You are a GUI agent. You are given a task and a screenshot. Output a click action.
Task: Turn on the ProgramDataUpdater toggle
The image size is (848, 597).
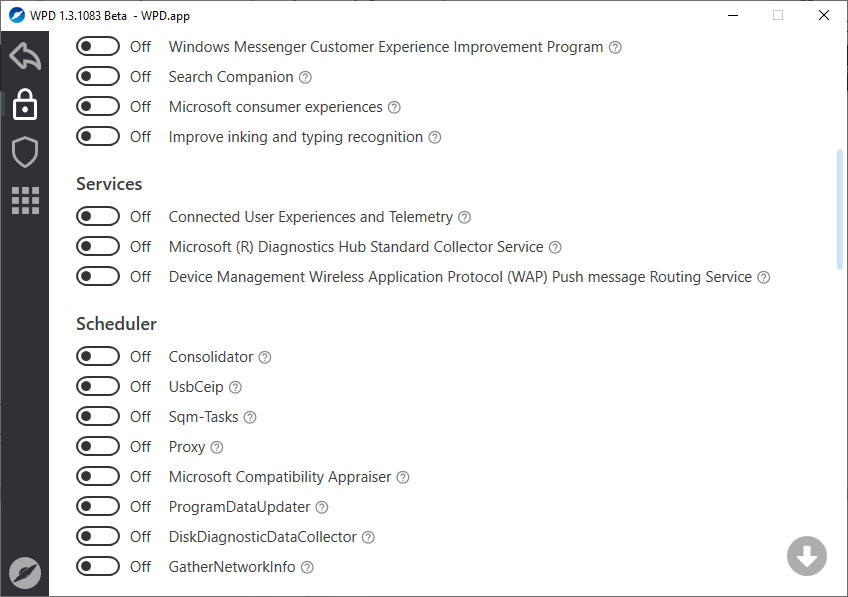pos(98,507)
